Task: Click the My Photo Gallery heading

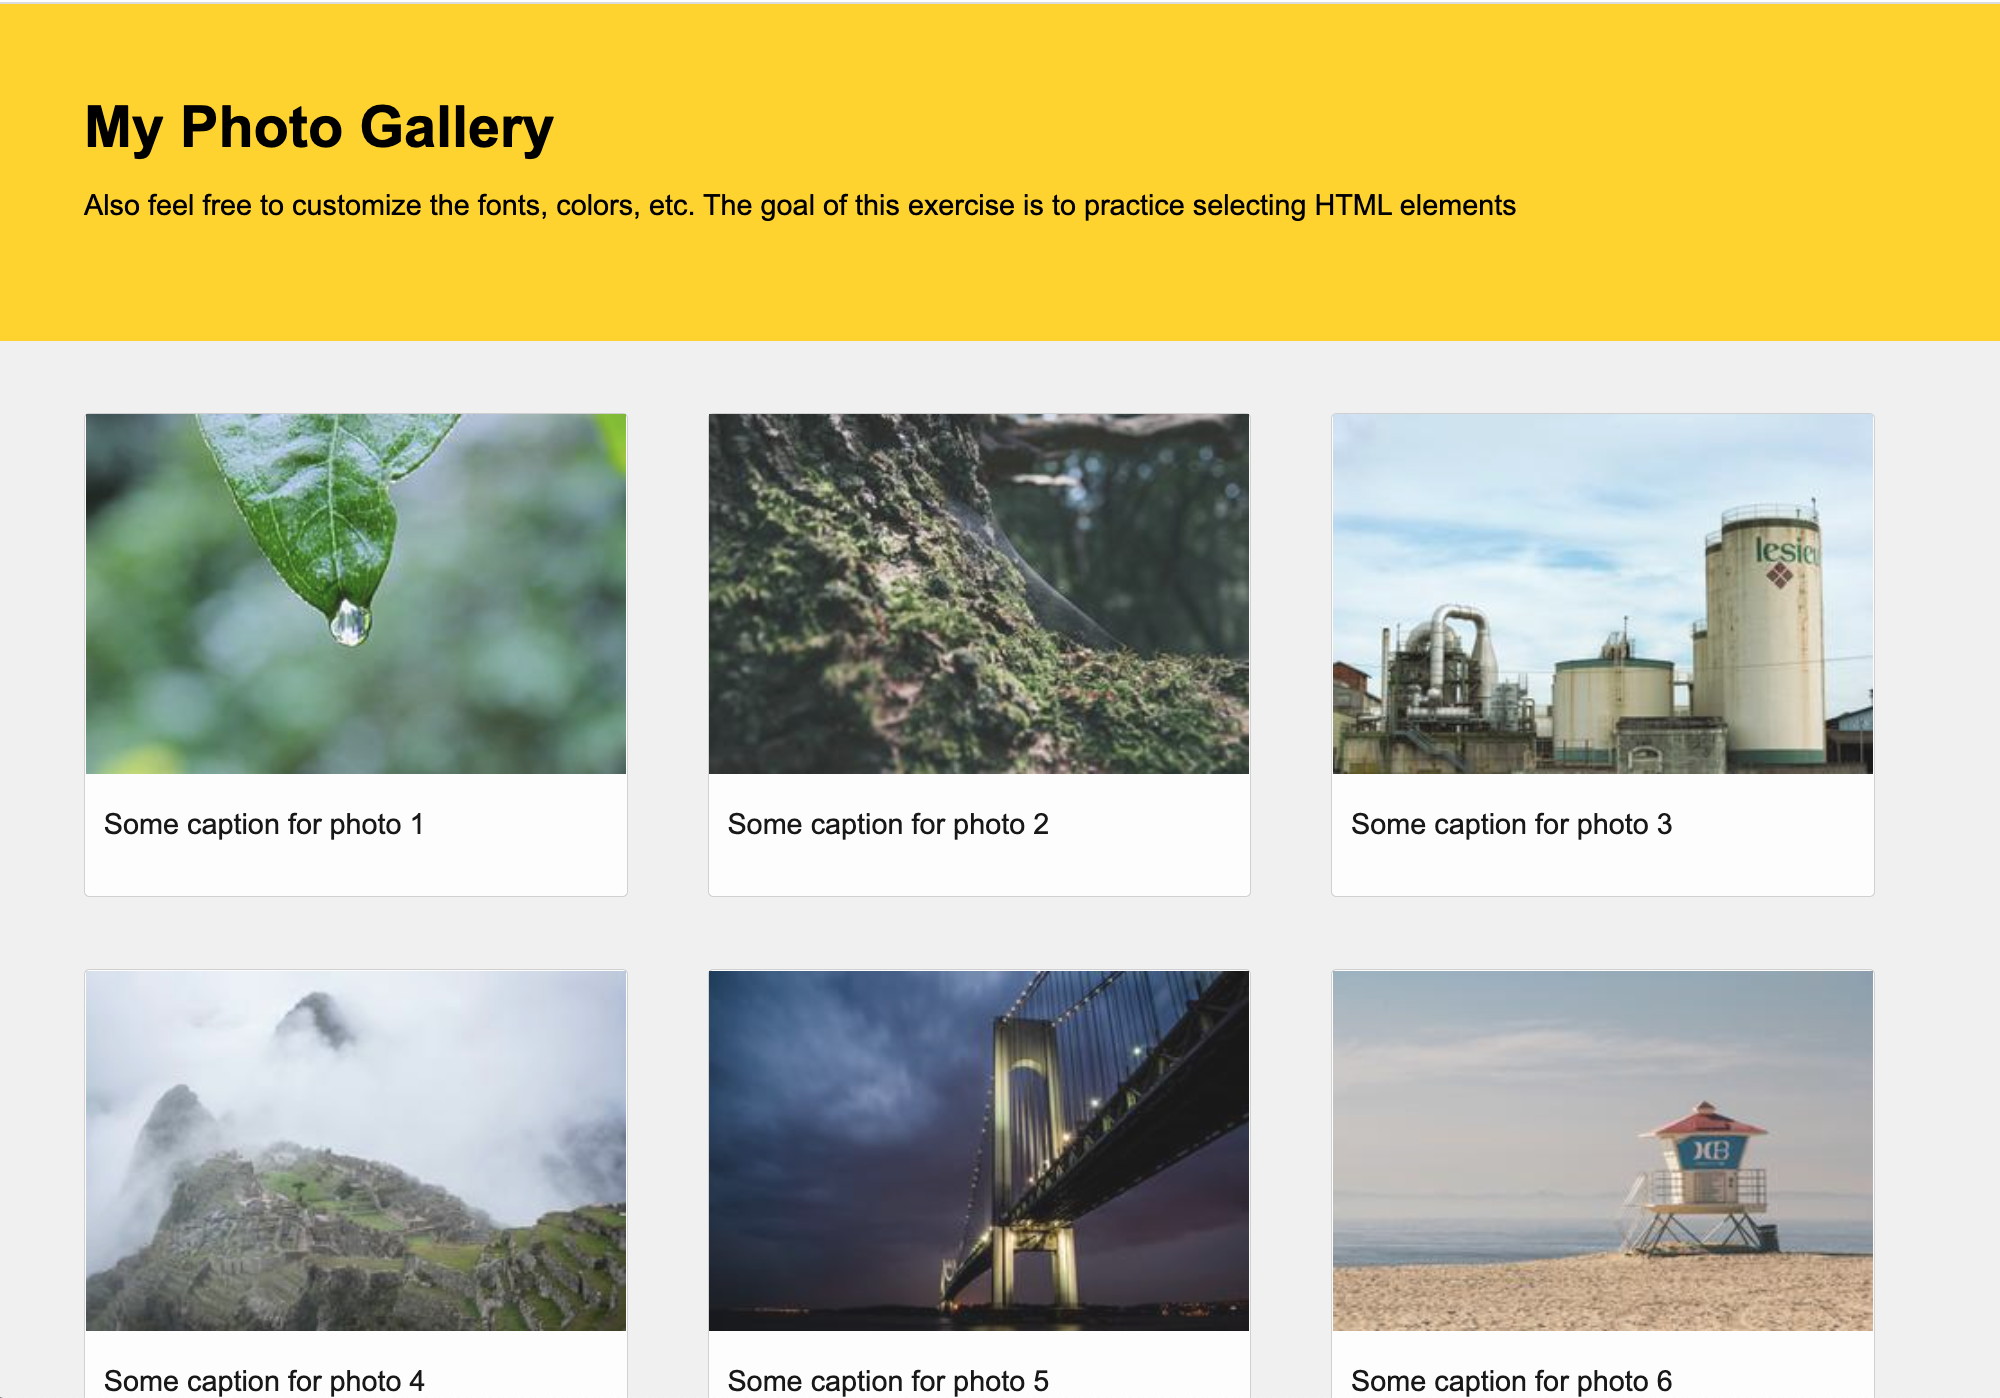Action: pyautogui.click(x=319, y=128)
